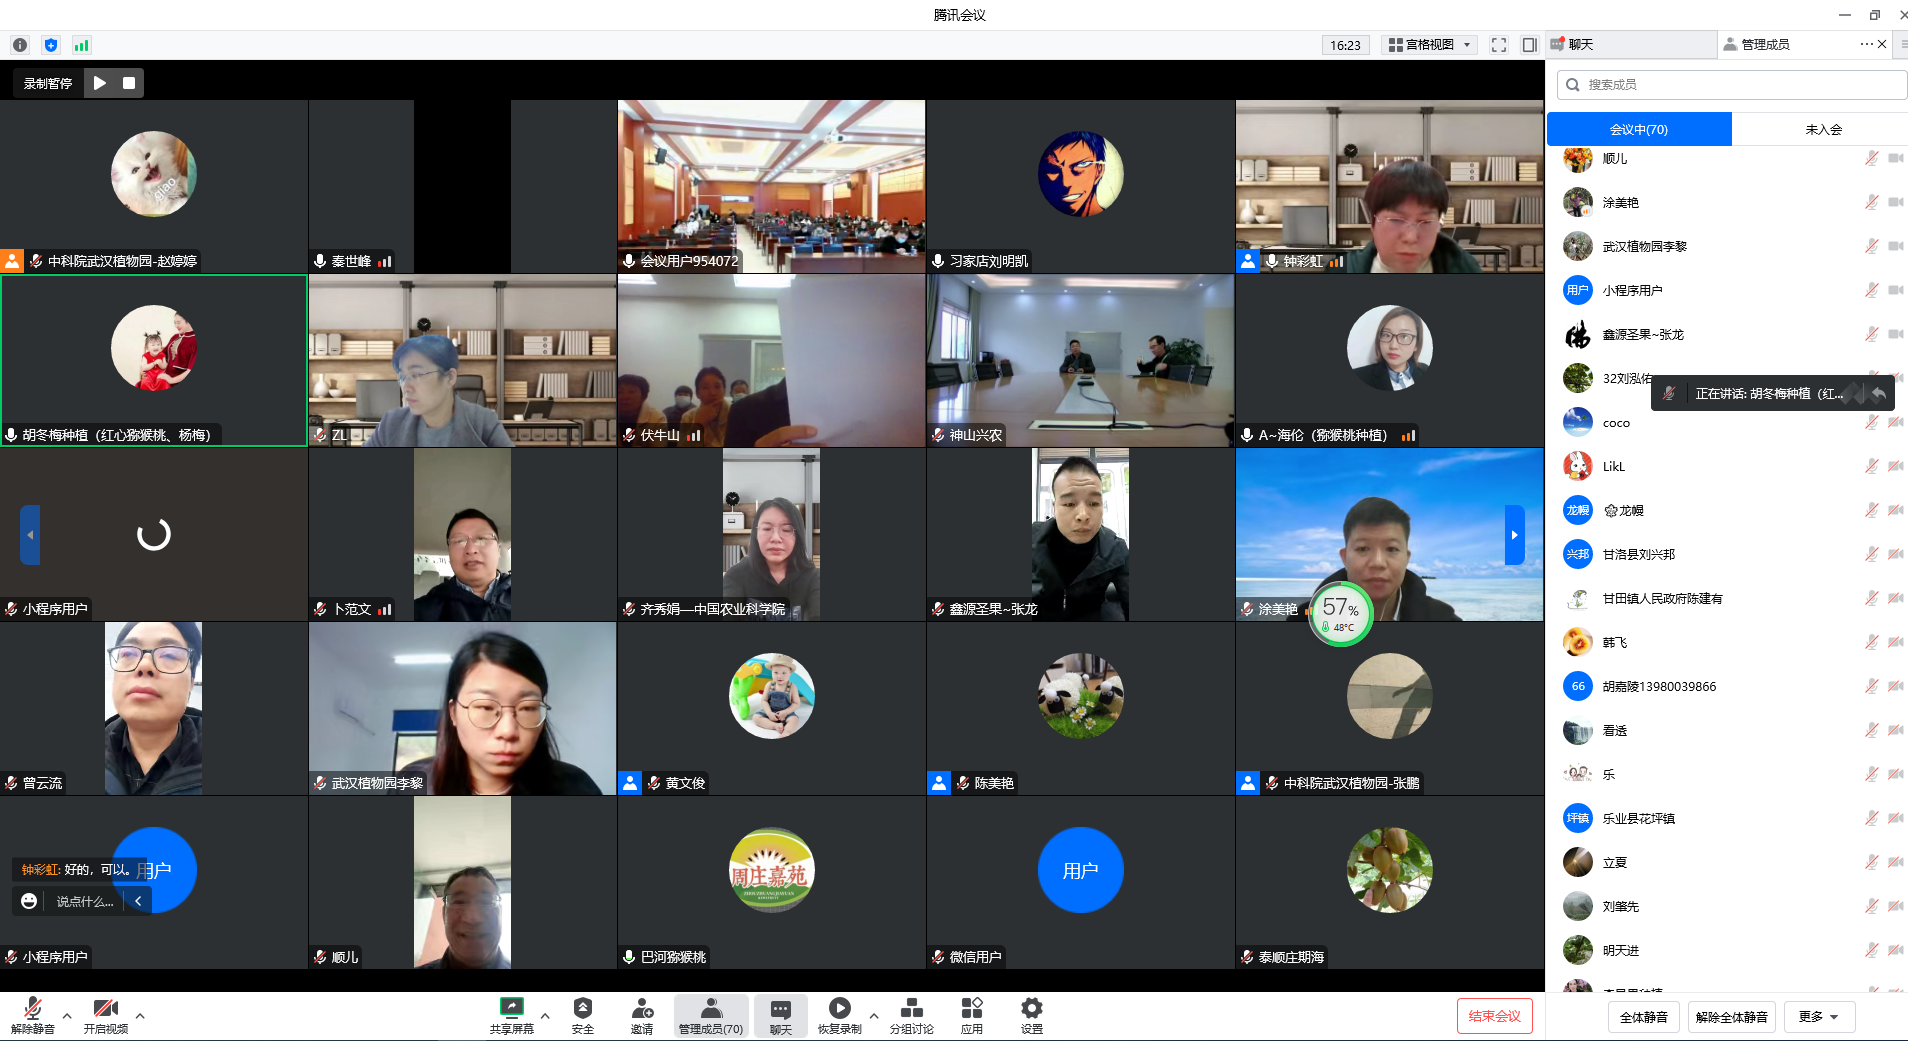This screenshot has width=1908, height=1041.
Task: Toggle microphone for member 顺儿 in list
Action: [1871, 158]
